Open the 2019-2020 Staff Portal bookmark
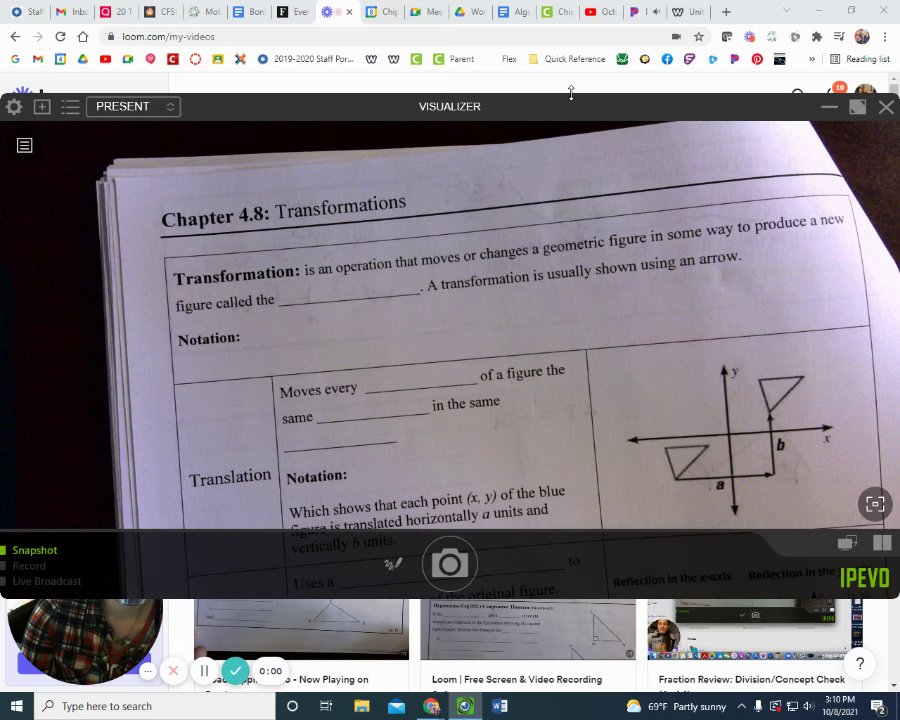This screenshot has width=900, height=720. pyautogui.click(x=306, y=59)
